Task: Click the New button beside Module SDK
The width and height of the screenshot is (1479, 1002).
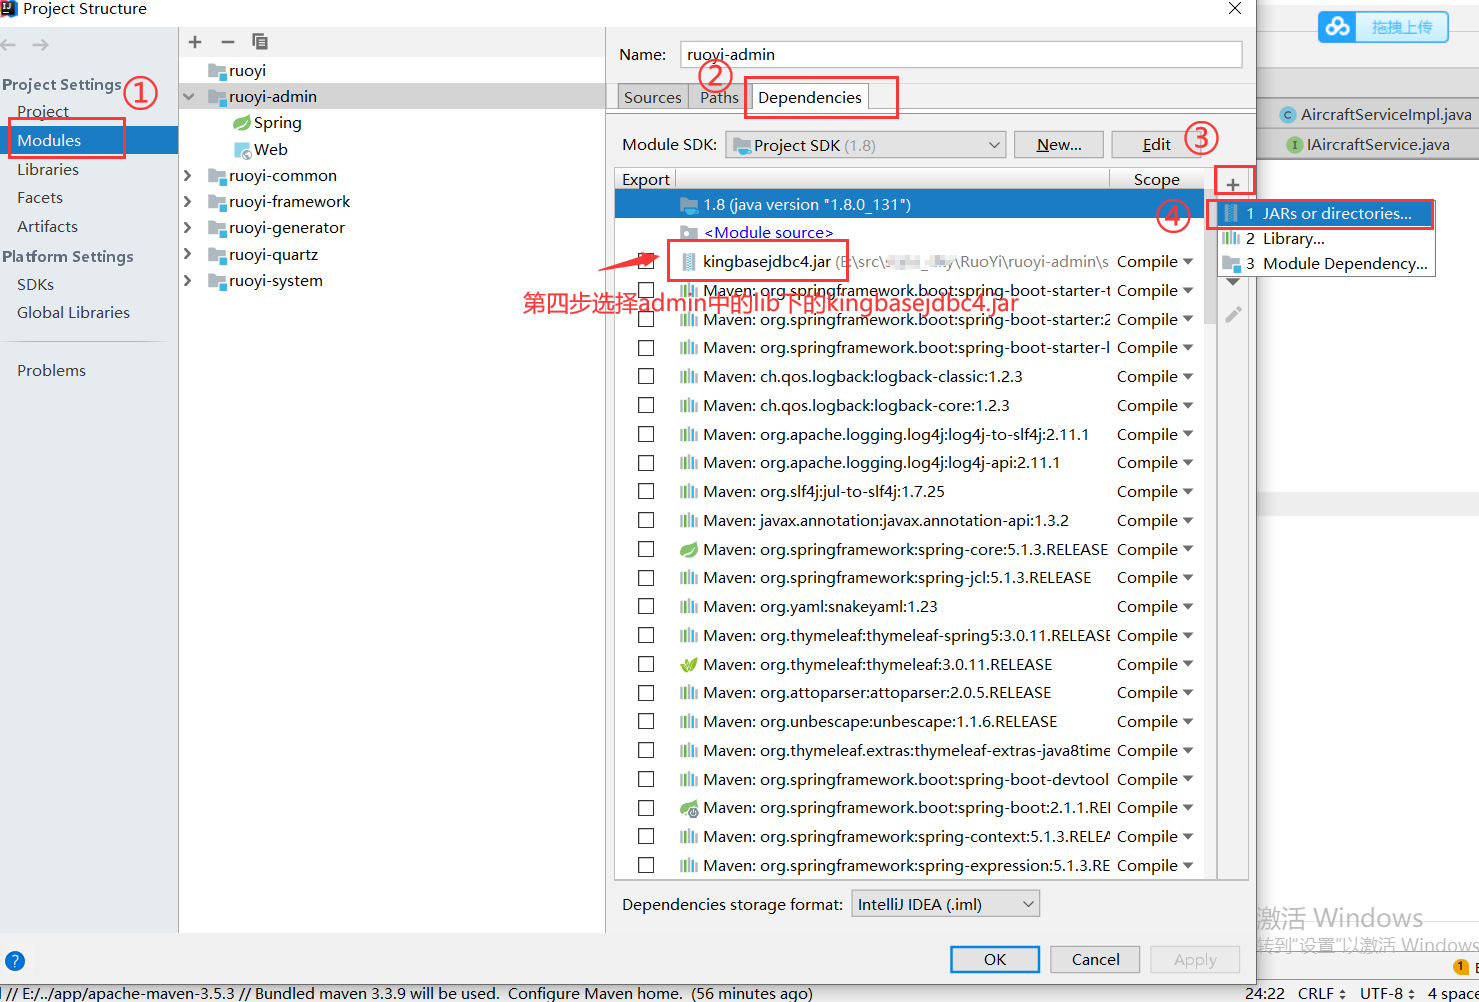Action: pyautogui.click(x=1058, y=144)
